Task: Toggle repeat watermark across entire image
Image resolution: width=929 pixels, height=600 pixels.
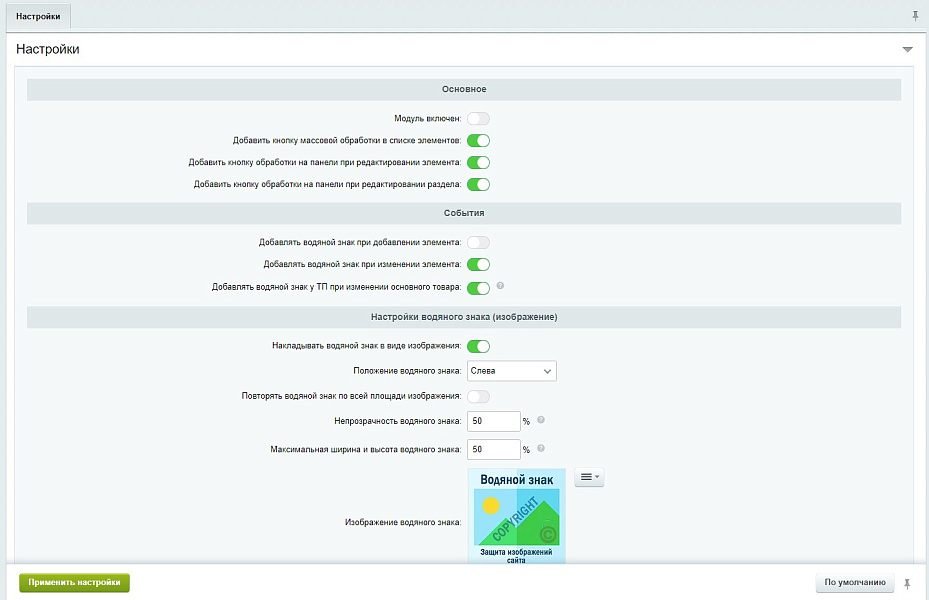Action: 478,396
